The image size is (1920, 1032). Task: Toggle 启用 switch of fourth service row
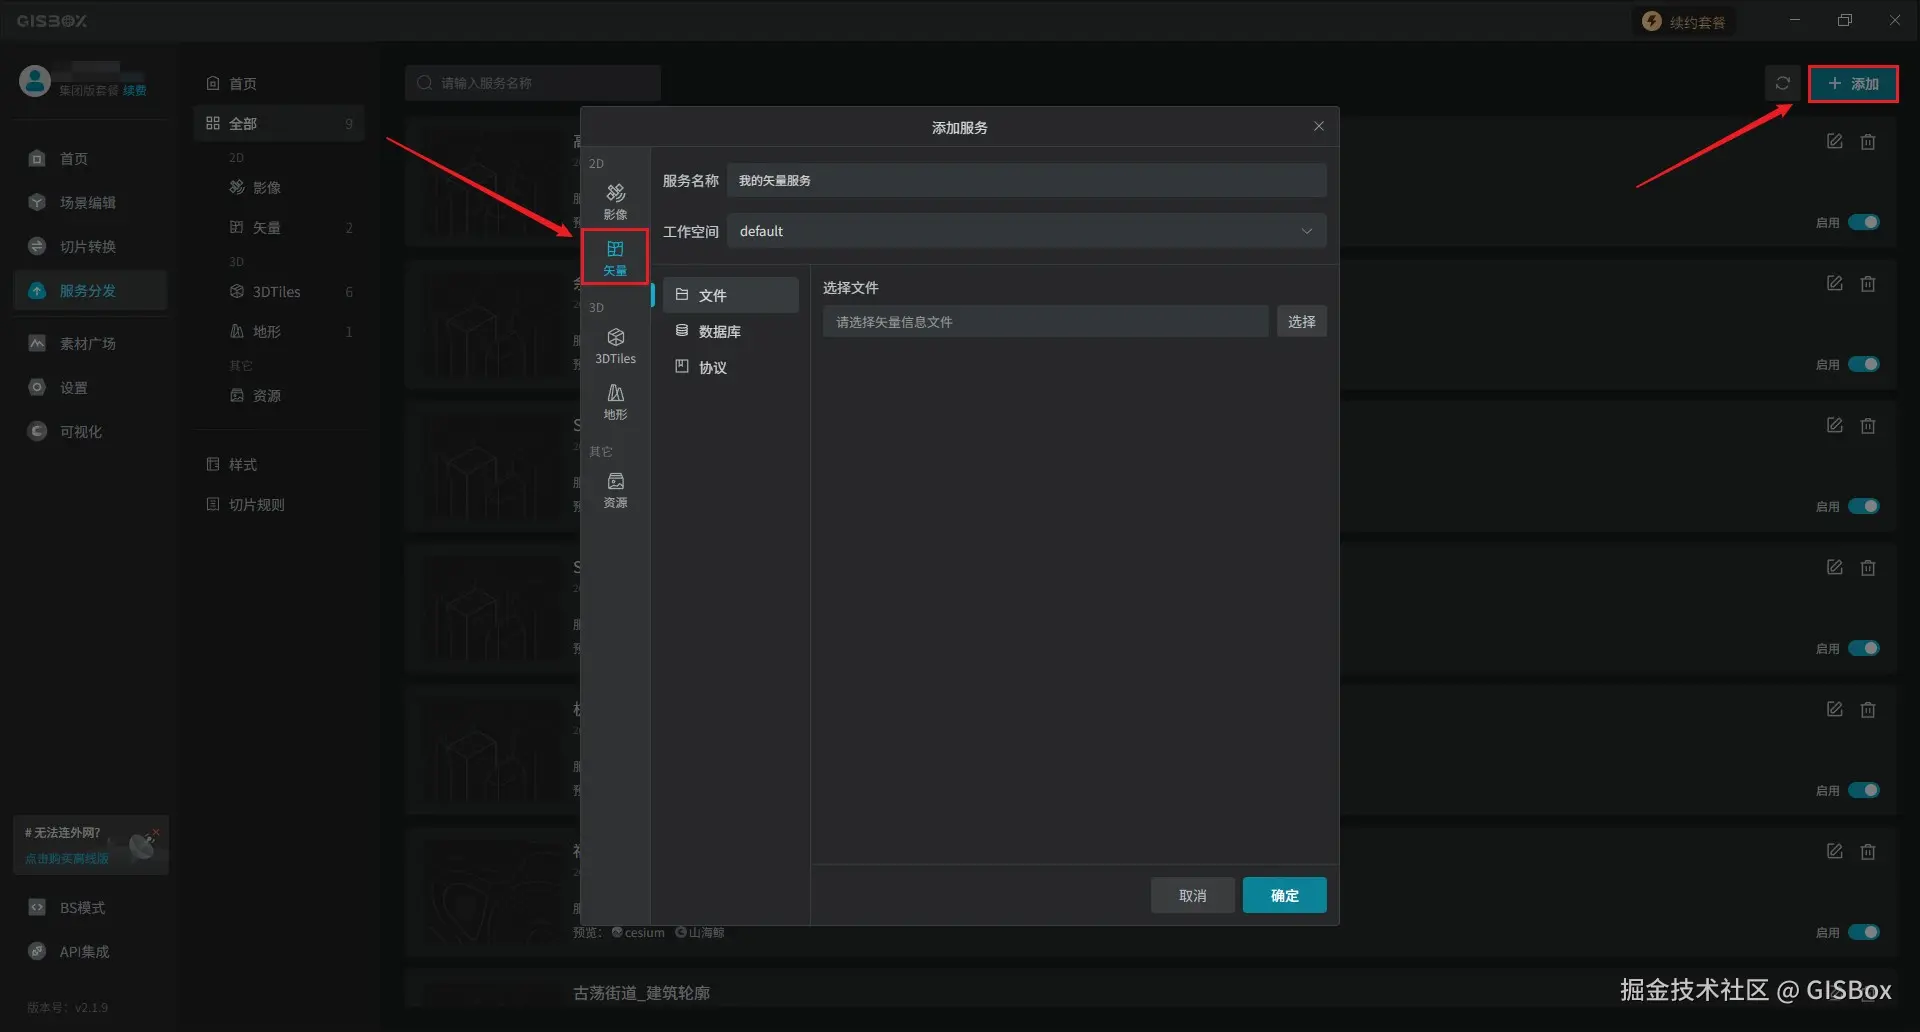[1863, 648]
